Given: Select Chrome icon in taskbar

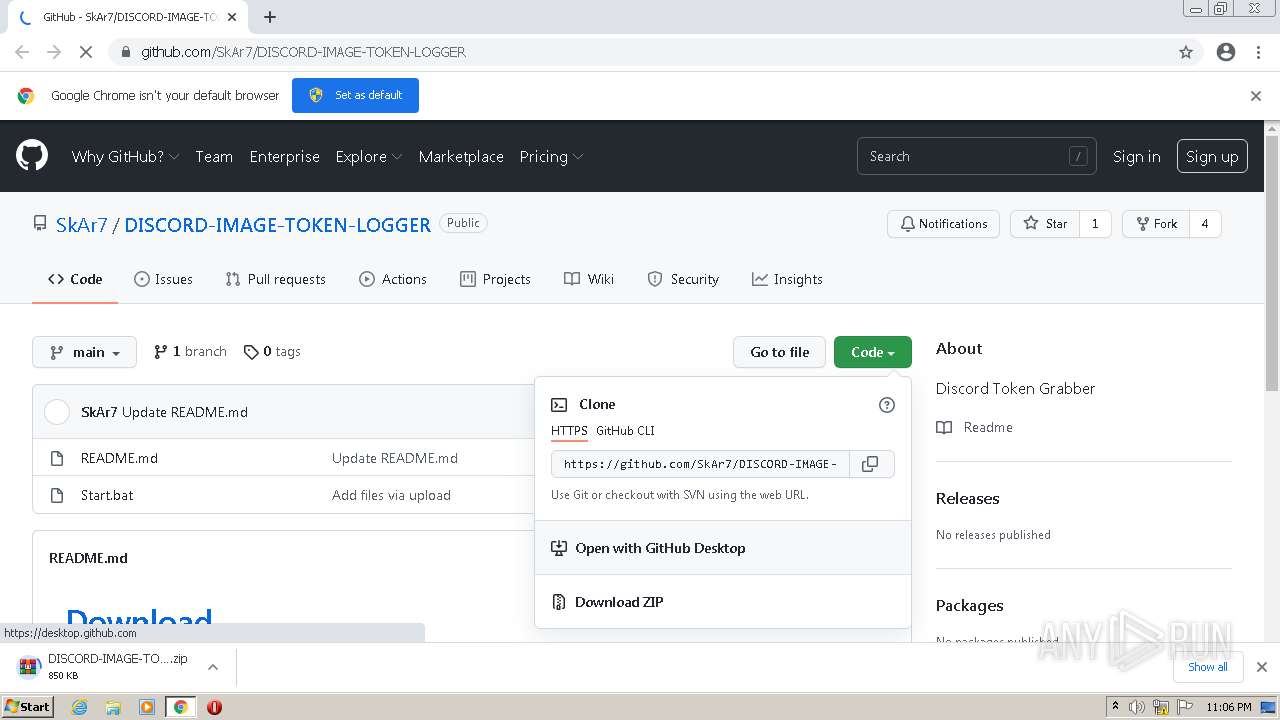Looking at the screenshot, I should click(x=180, y=707).
